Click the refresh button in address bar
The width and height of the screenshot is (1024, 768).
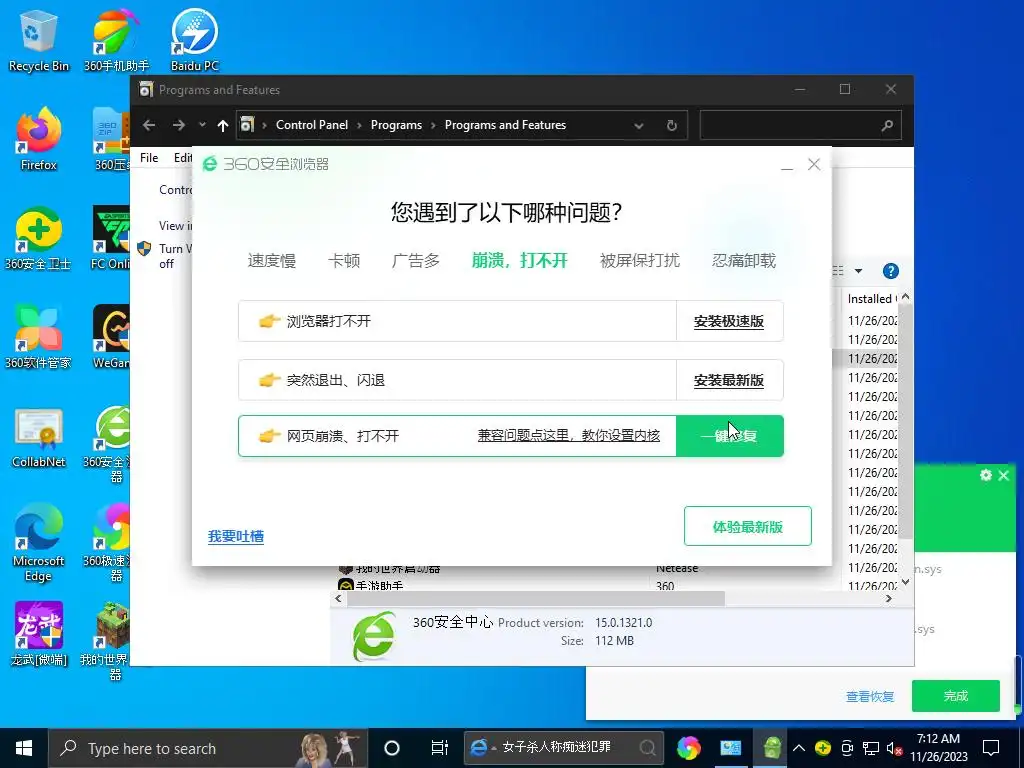(671, 125)
